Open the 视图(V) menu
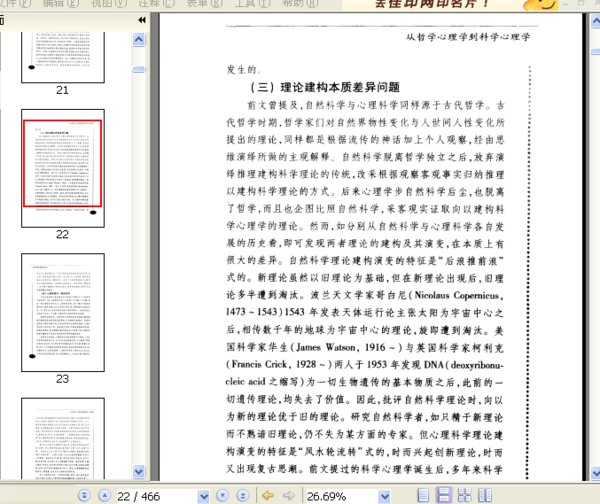Screen dimensions: 600x504 point(109,3)
